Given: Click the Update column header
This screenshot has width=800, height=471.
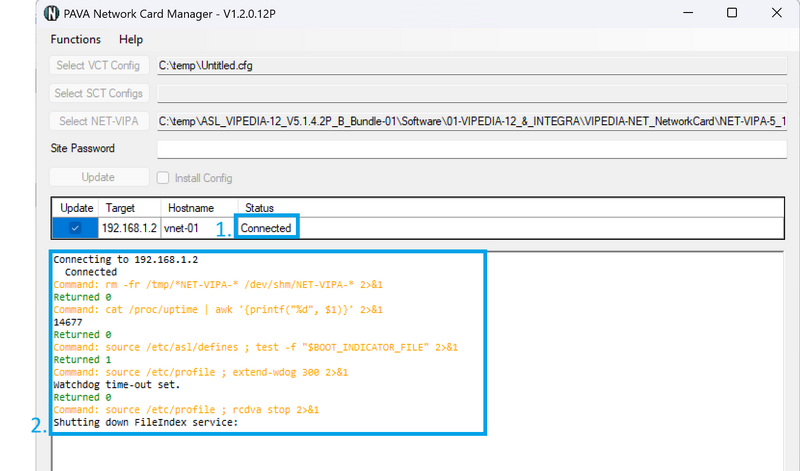Looking at the screenshot, I should click(x=77, y=208).
